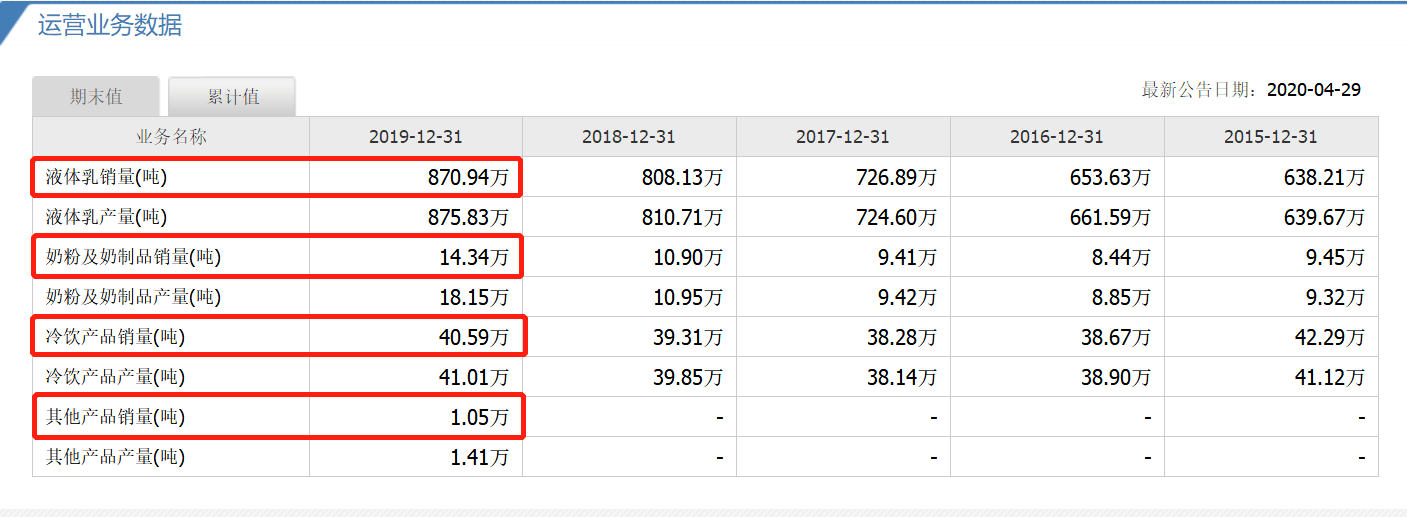
Task: Select the 冷饮产品产量(吨) row label
Action: tap(115, 377)
